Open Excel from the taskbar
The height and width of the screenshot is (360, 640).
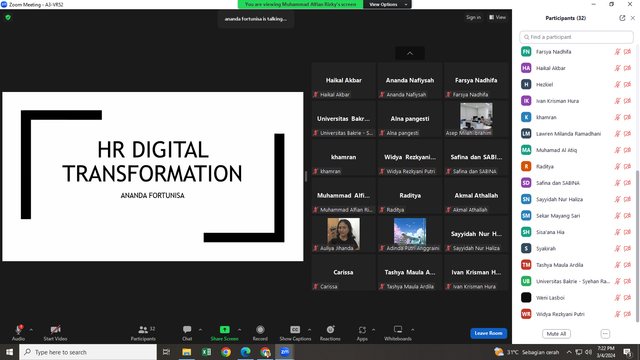tap(206, 352)
